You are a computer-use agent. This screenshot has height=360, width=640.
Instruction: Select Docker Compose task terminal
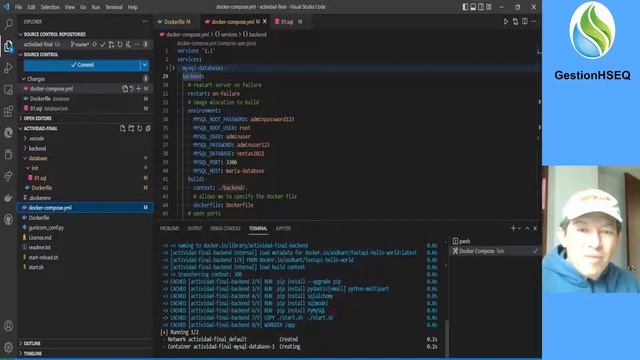pyautogui.click(x=495, y=251)
